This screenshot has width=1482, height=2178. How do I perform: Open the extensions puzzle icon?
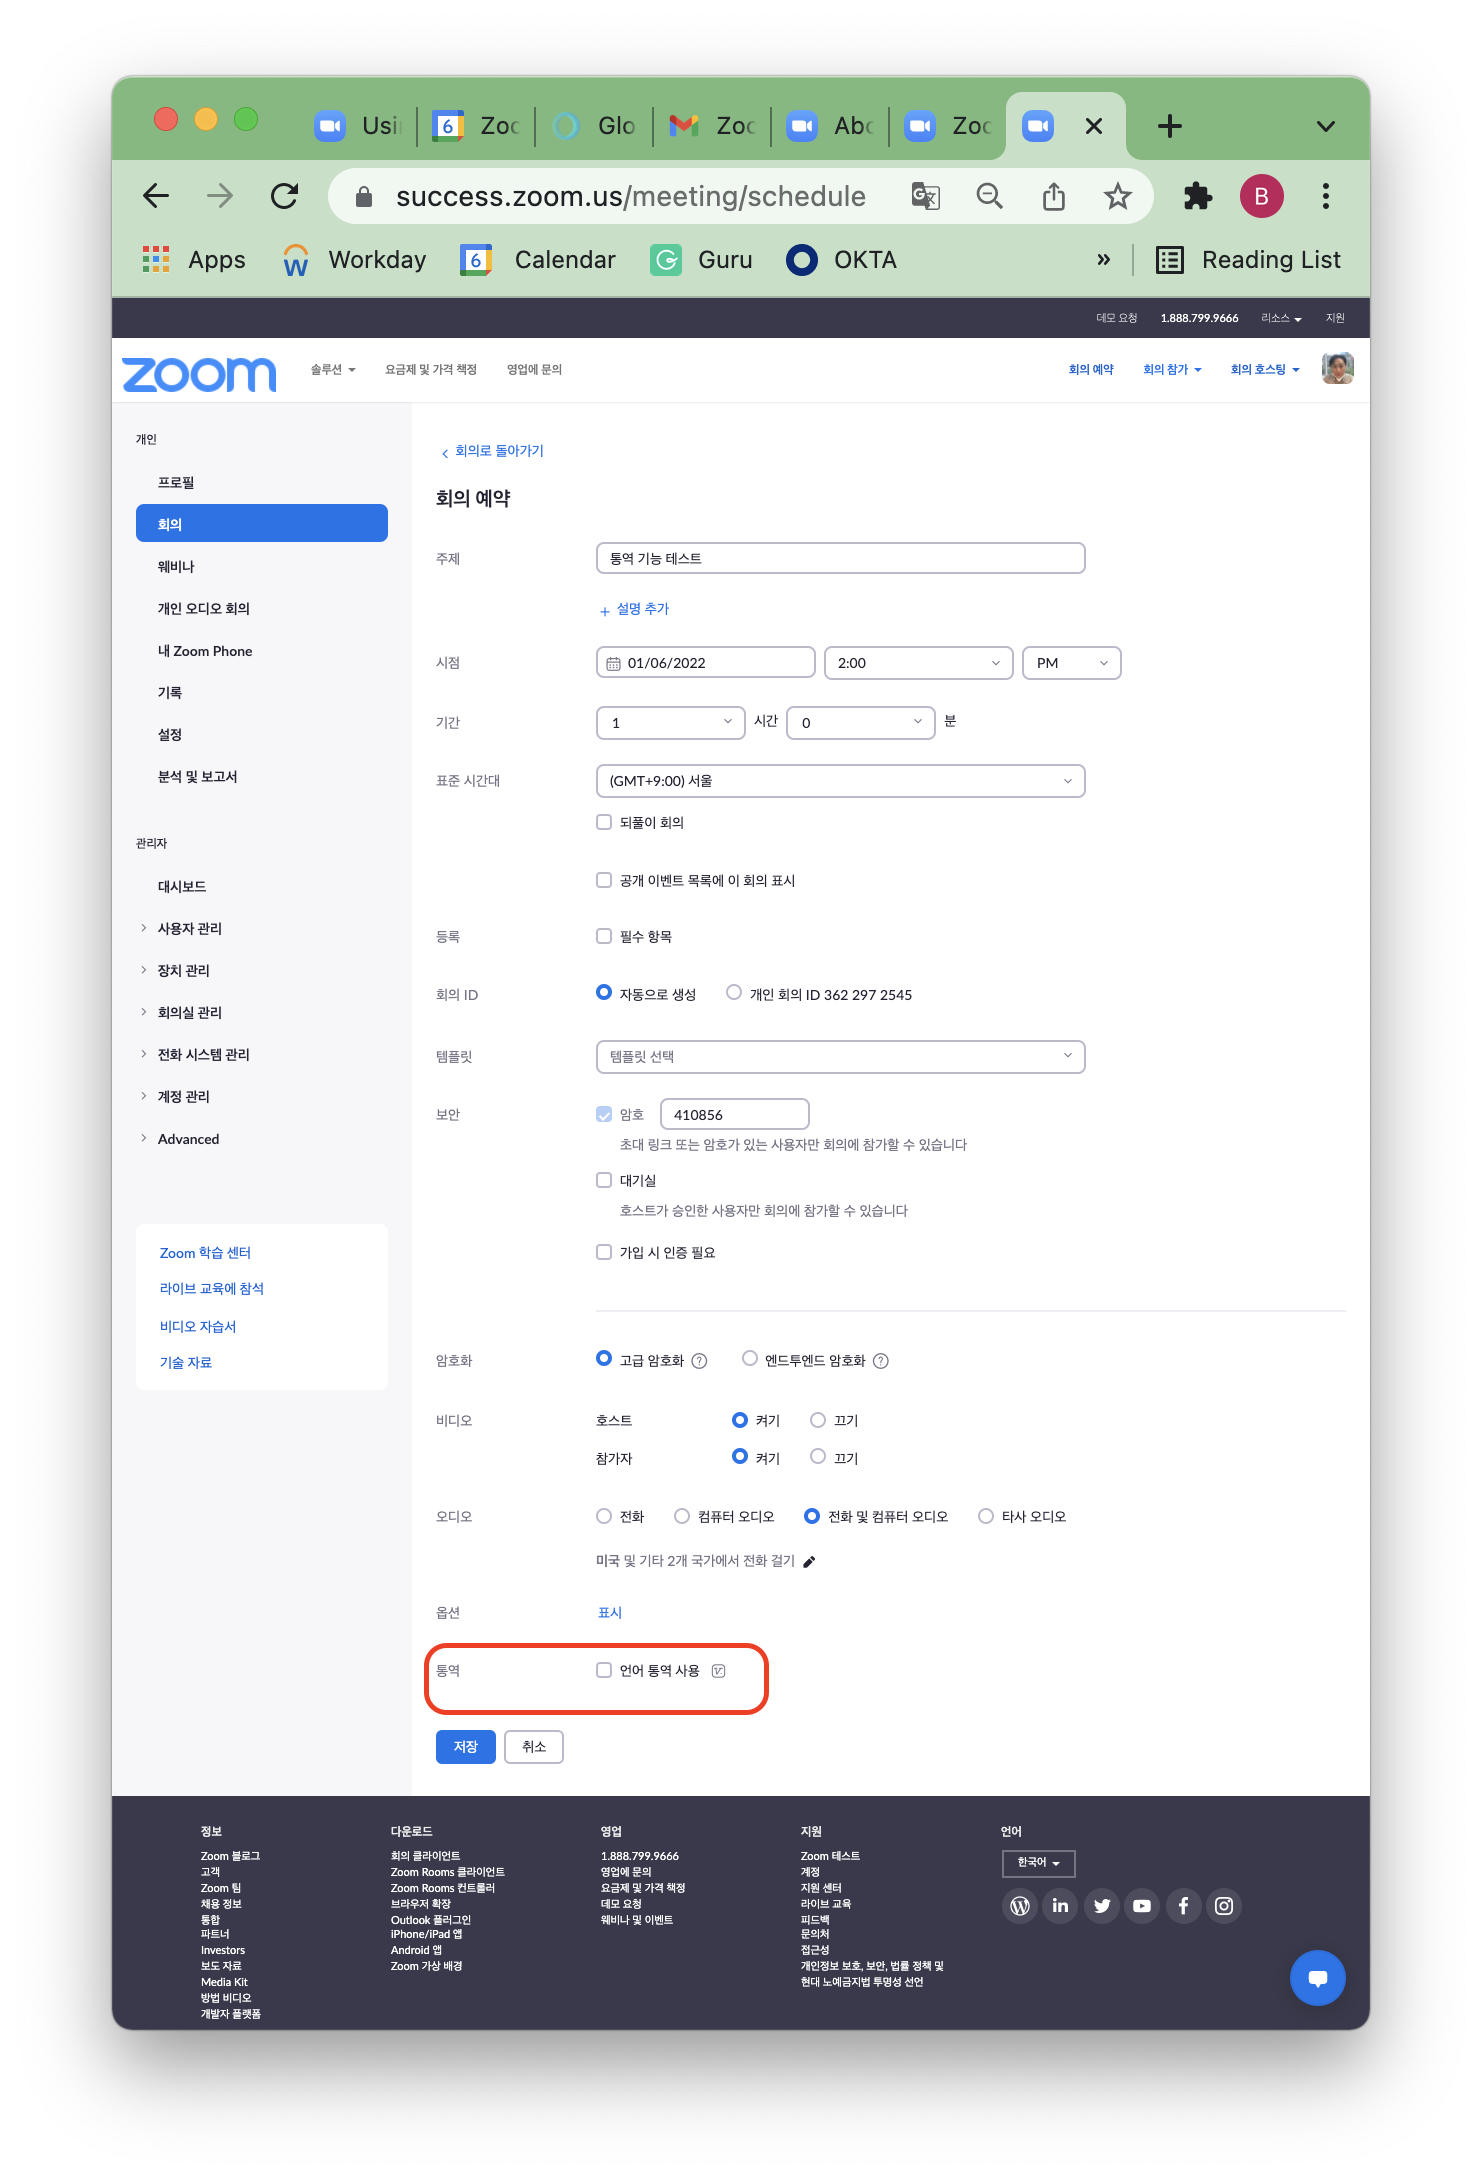1198,196
